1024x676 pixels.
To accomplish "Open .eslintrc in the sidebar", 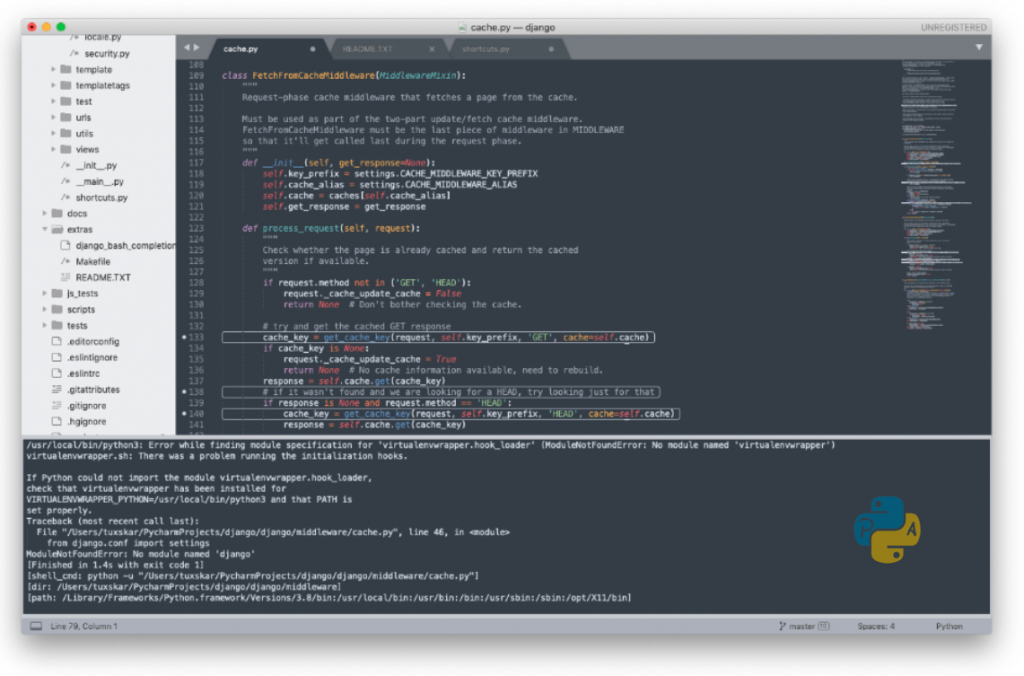I will [83, 374].
